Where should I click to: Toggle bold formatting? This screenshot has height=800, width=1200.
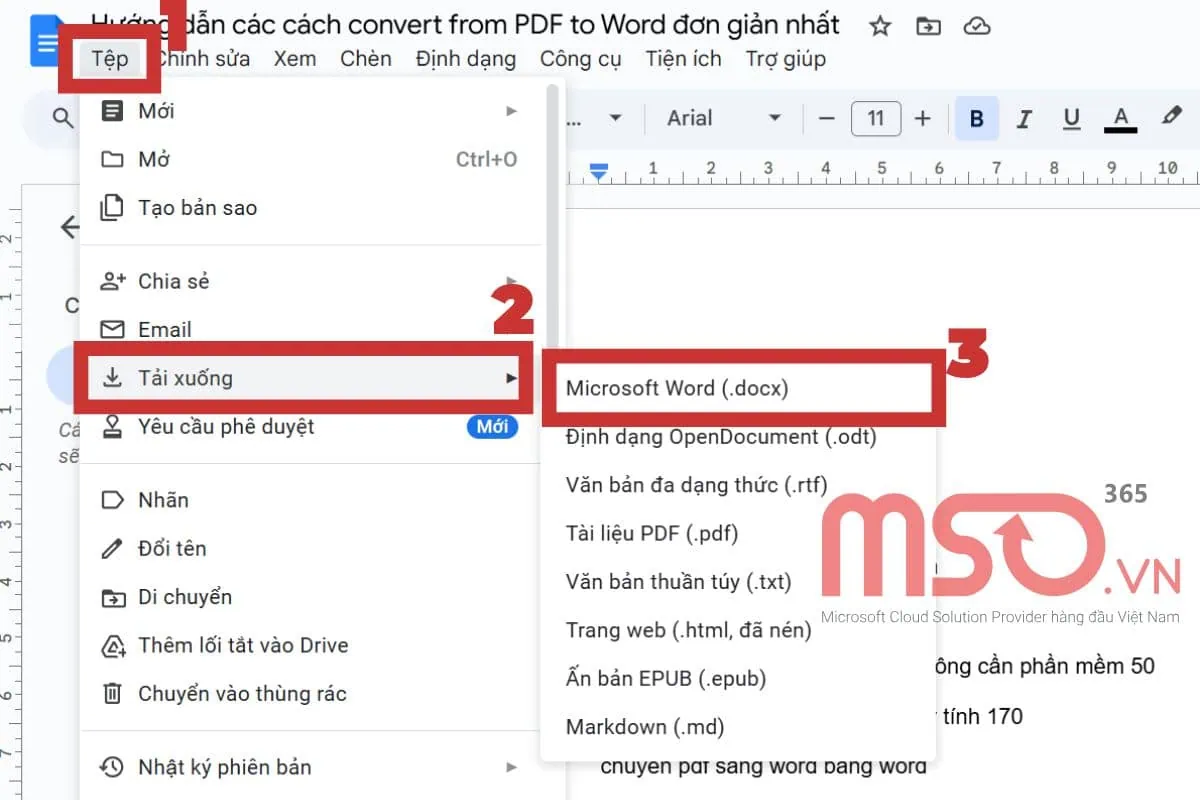click(x=977, y=119)
